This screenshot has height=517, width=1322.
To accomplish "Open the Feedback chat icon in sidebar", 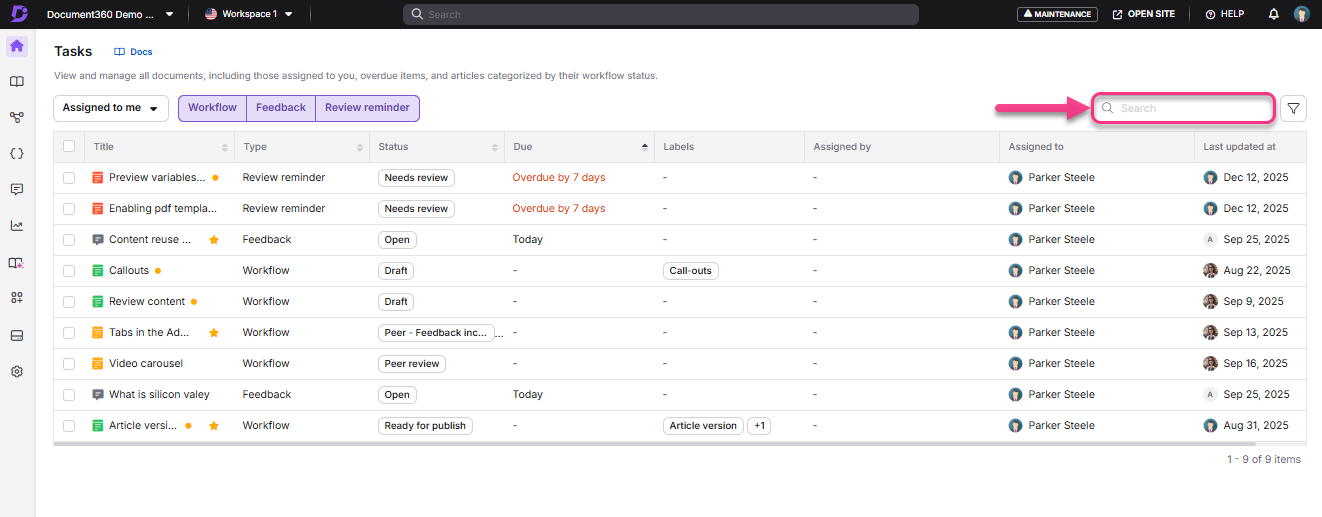I will click(17, 190).
